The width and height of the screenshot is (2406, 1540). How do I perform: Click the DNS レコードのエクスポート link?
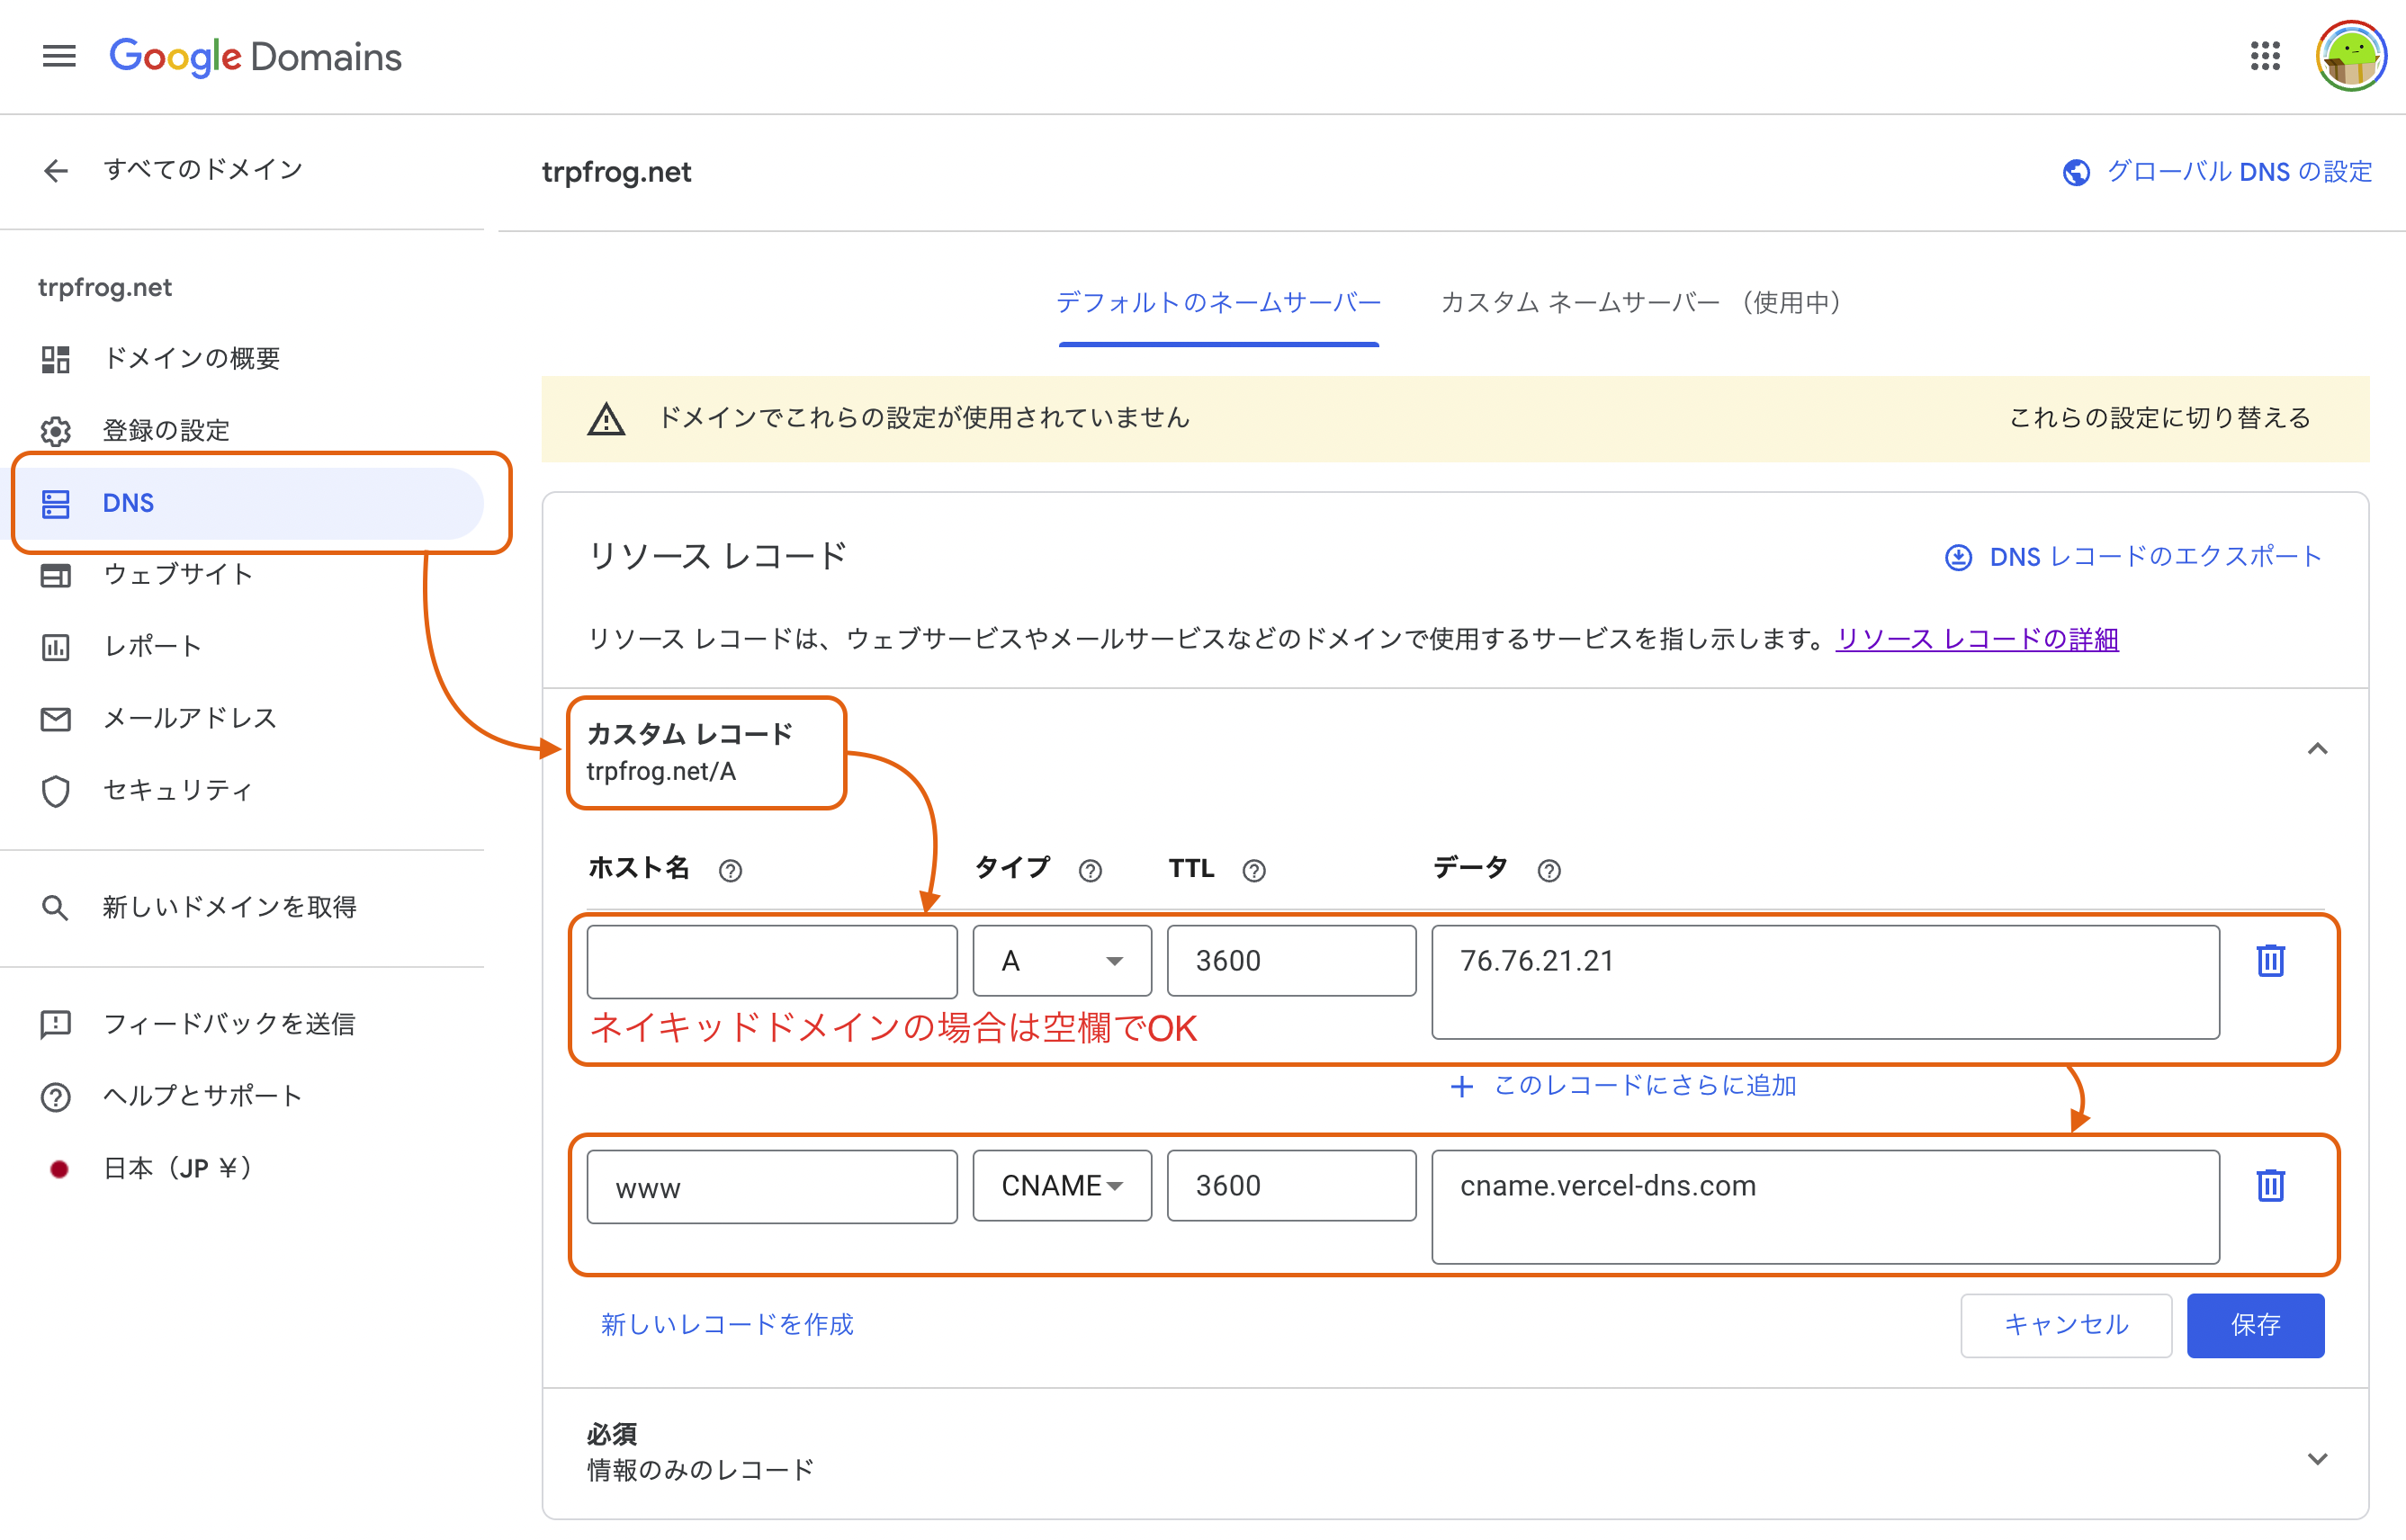point(2132,556)
